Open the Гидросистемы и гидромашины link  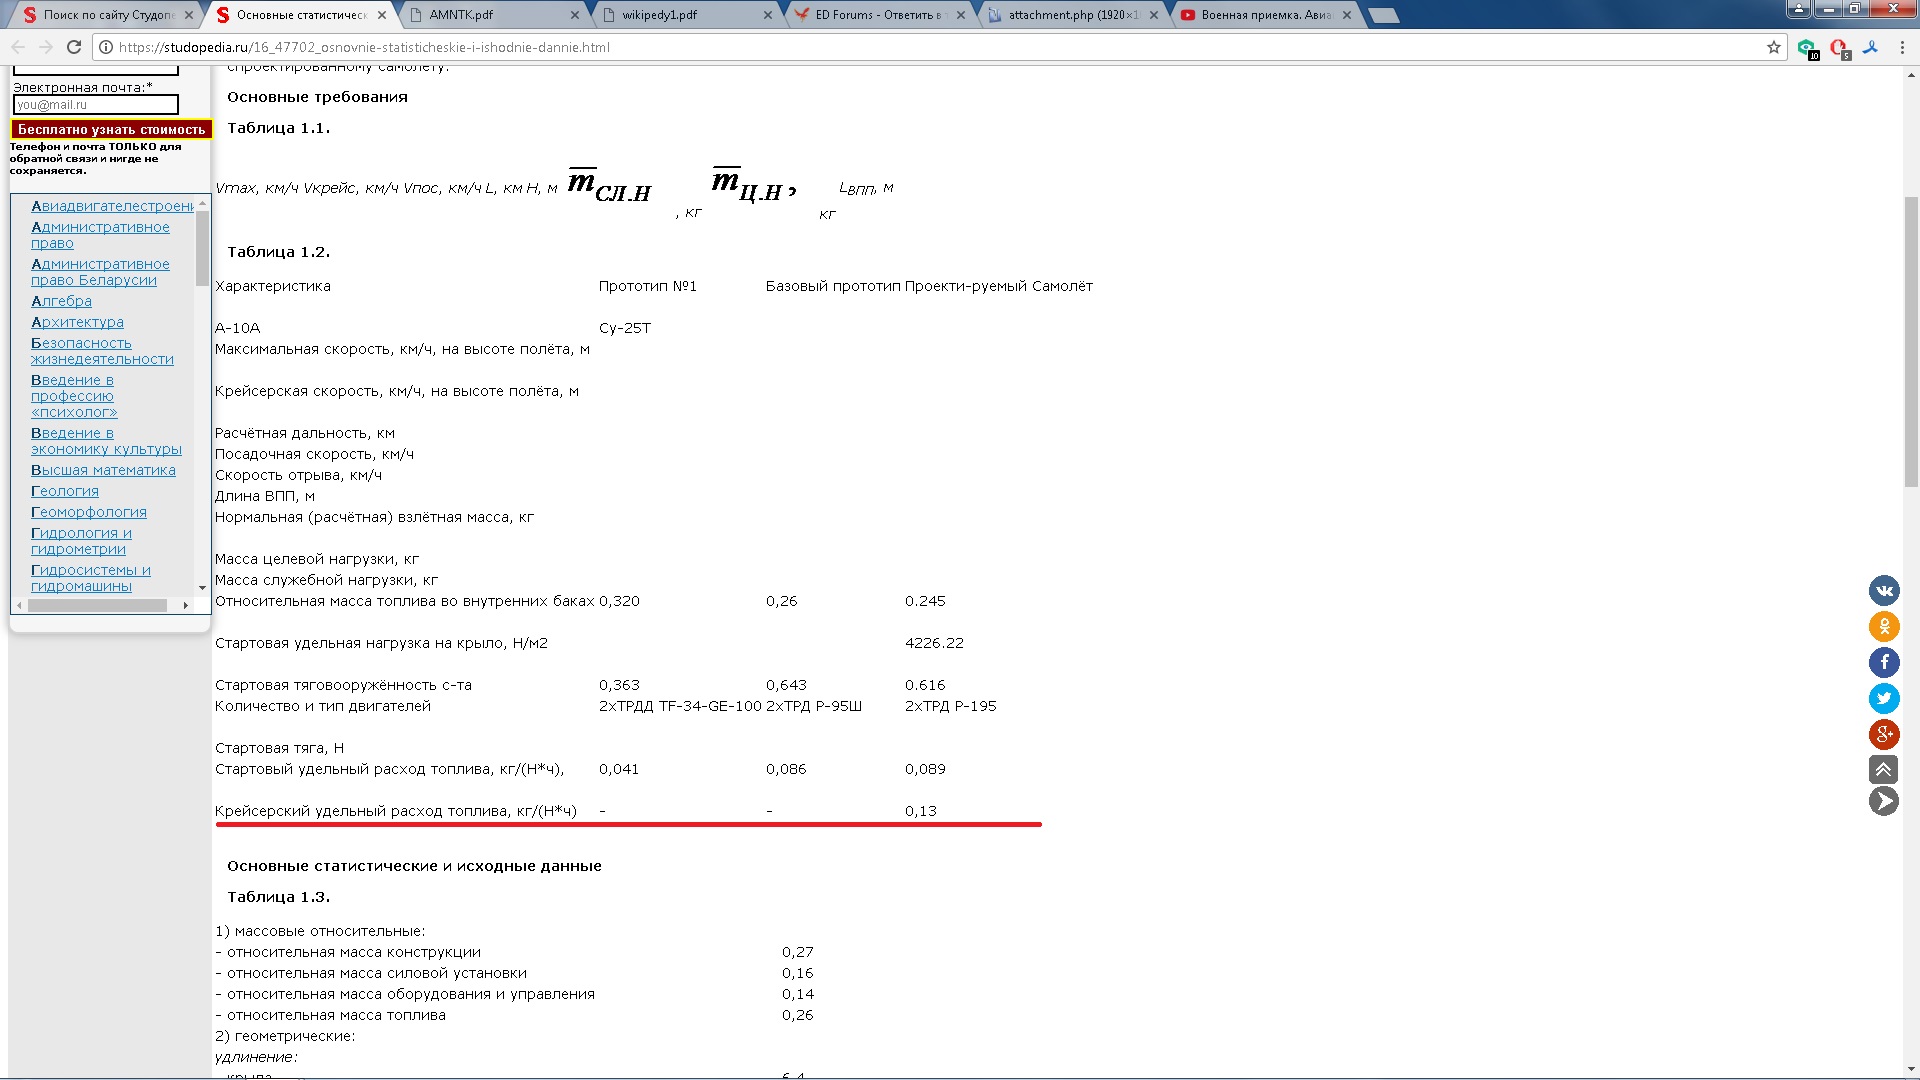91,578
